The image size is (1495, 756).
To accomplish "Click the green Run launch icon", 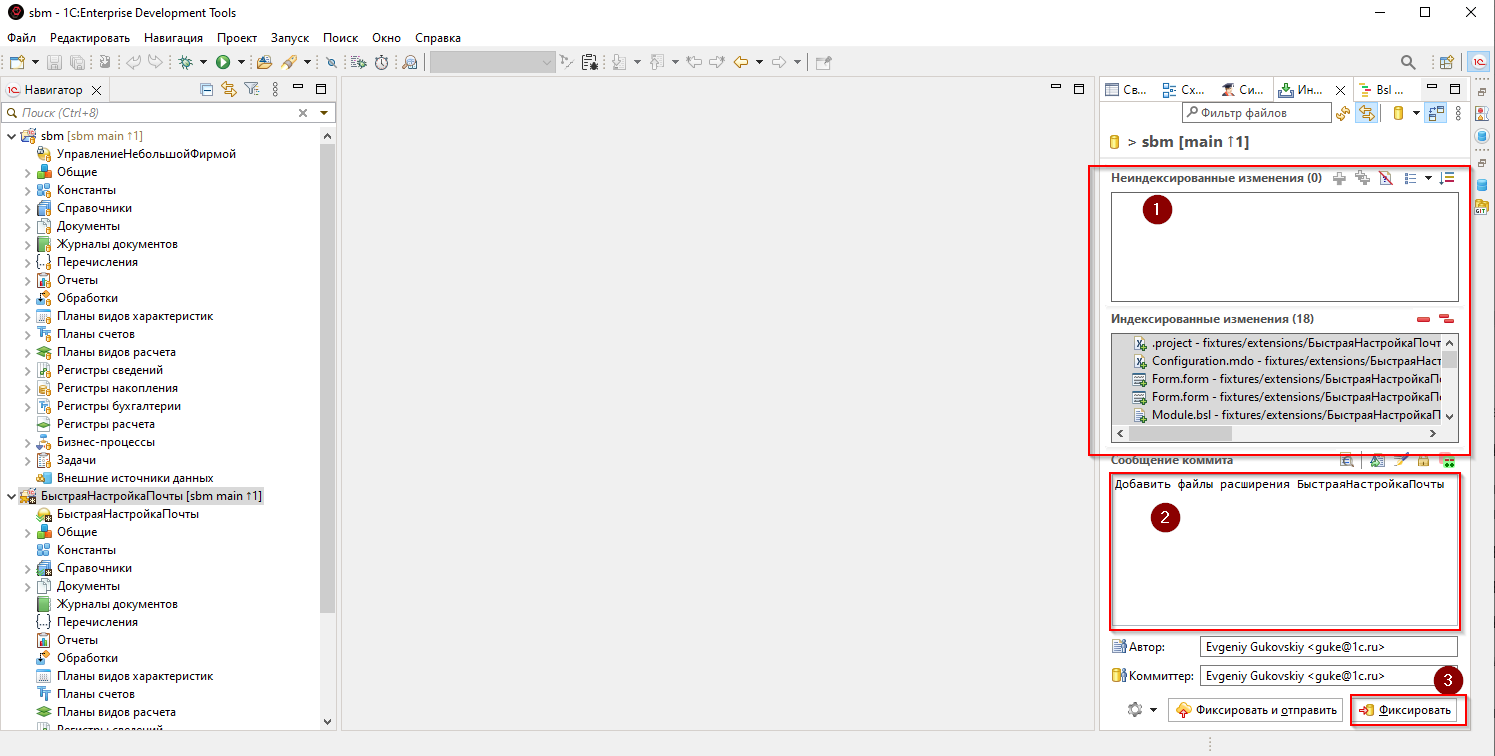I will (x=222, y=62).
